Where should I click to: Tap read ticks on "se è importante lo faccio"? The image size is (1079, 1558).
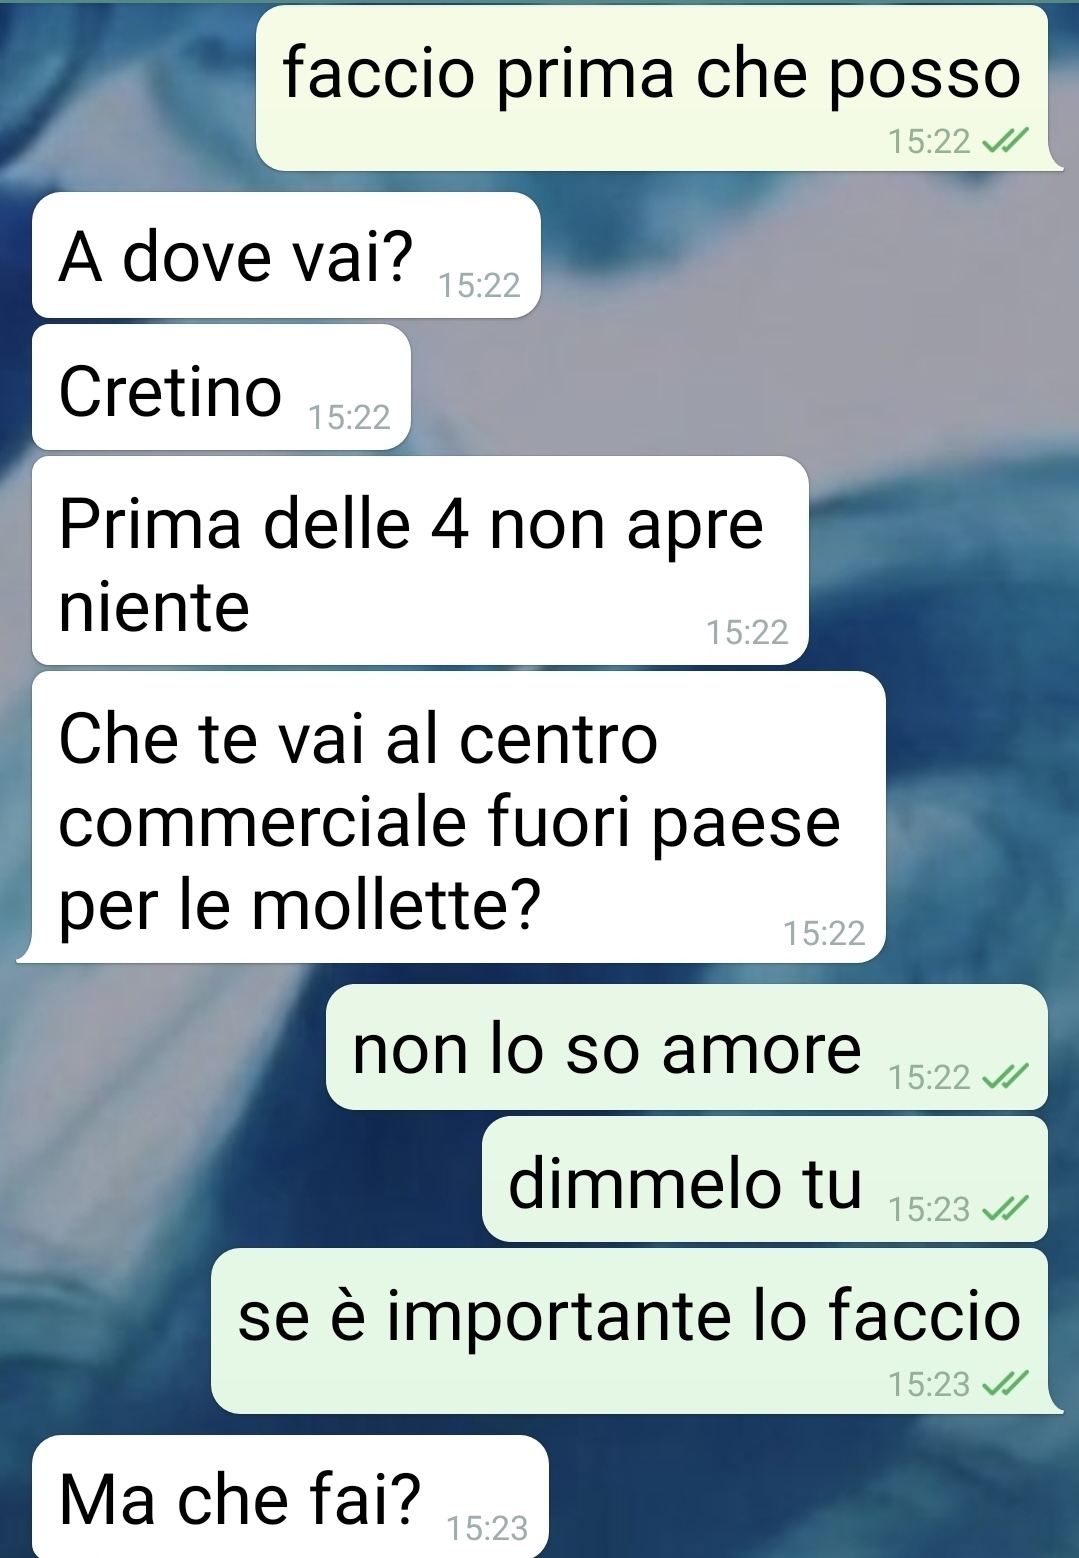coord(1005,1384)
